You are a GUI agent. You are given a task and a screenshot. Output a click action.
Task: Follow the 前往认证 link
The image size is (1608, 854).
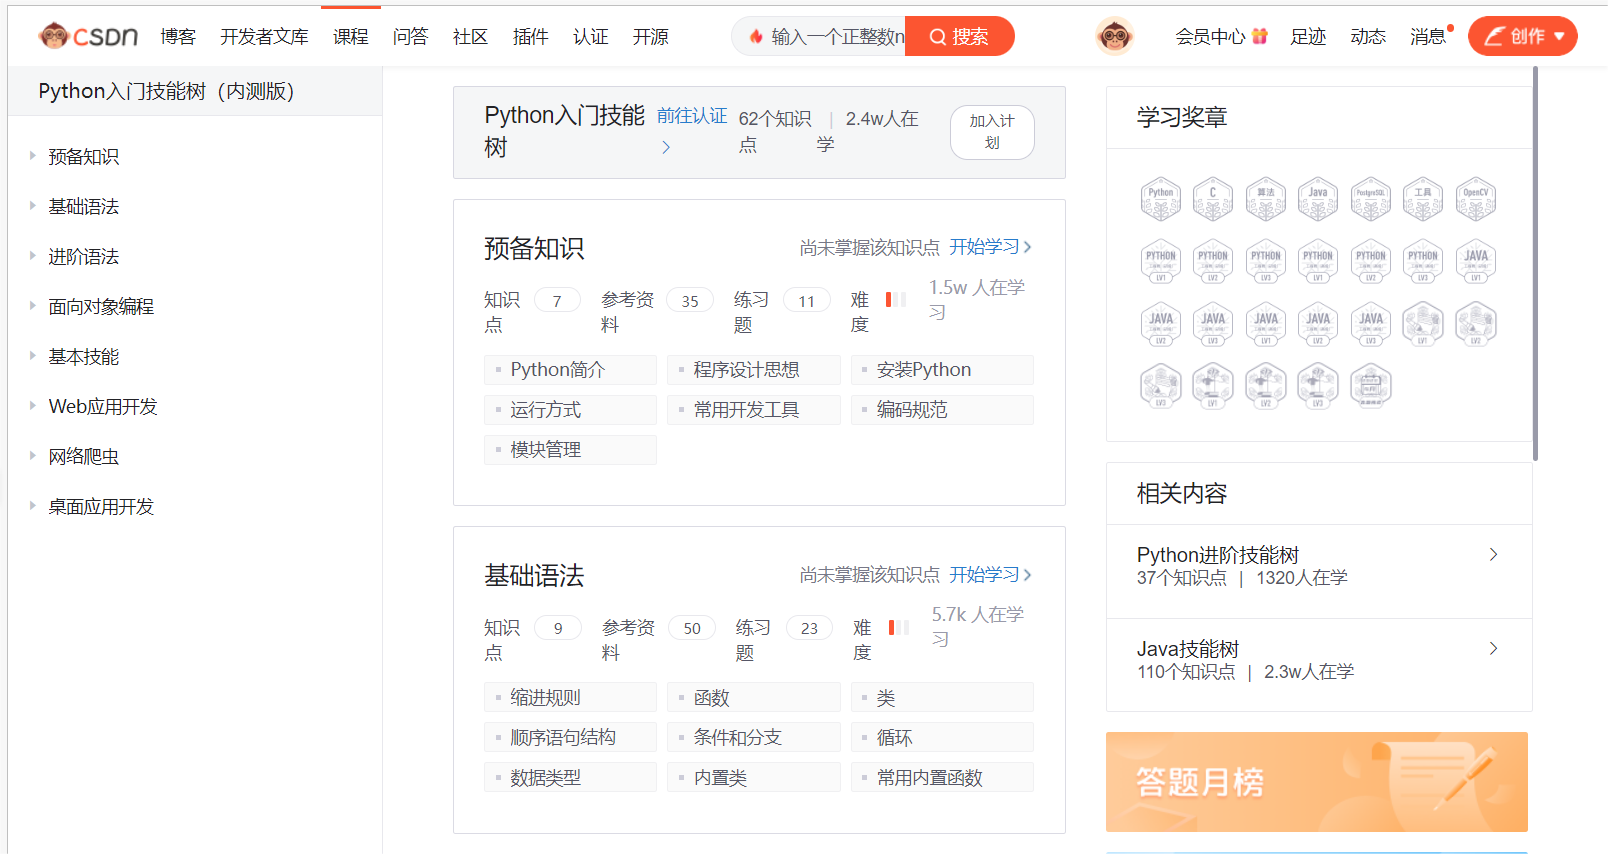pos(692,117)
